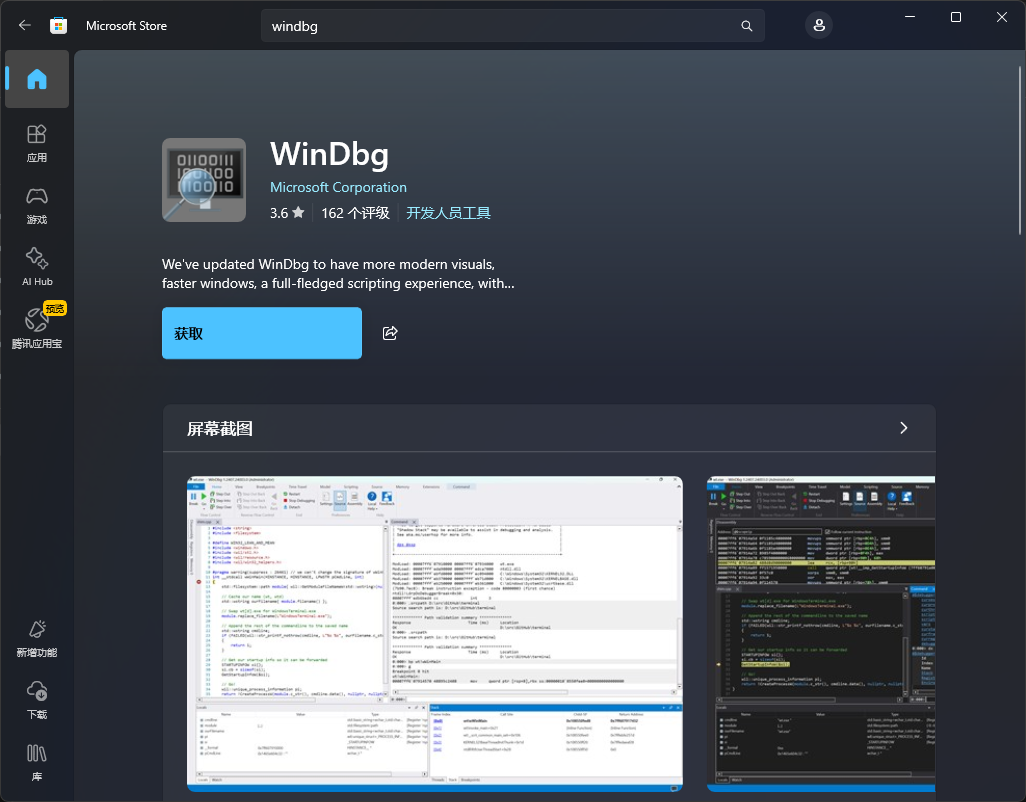Expand the 屏幕截图 section with chevron
The image size is (1026, 802).
click(904, 428)
